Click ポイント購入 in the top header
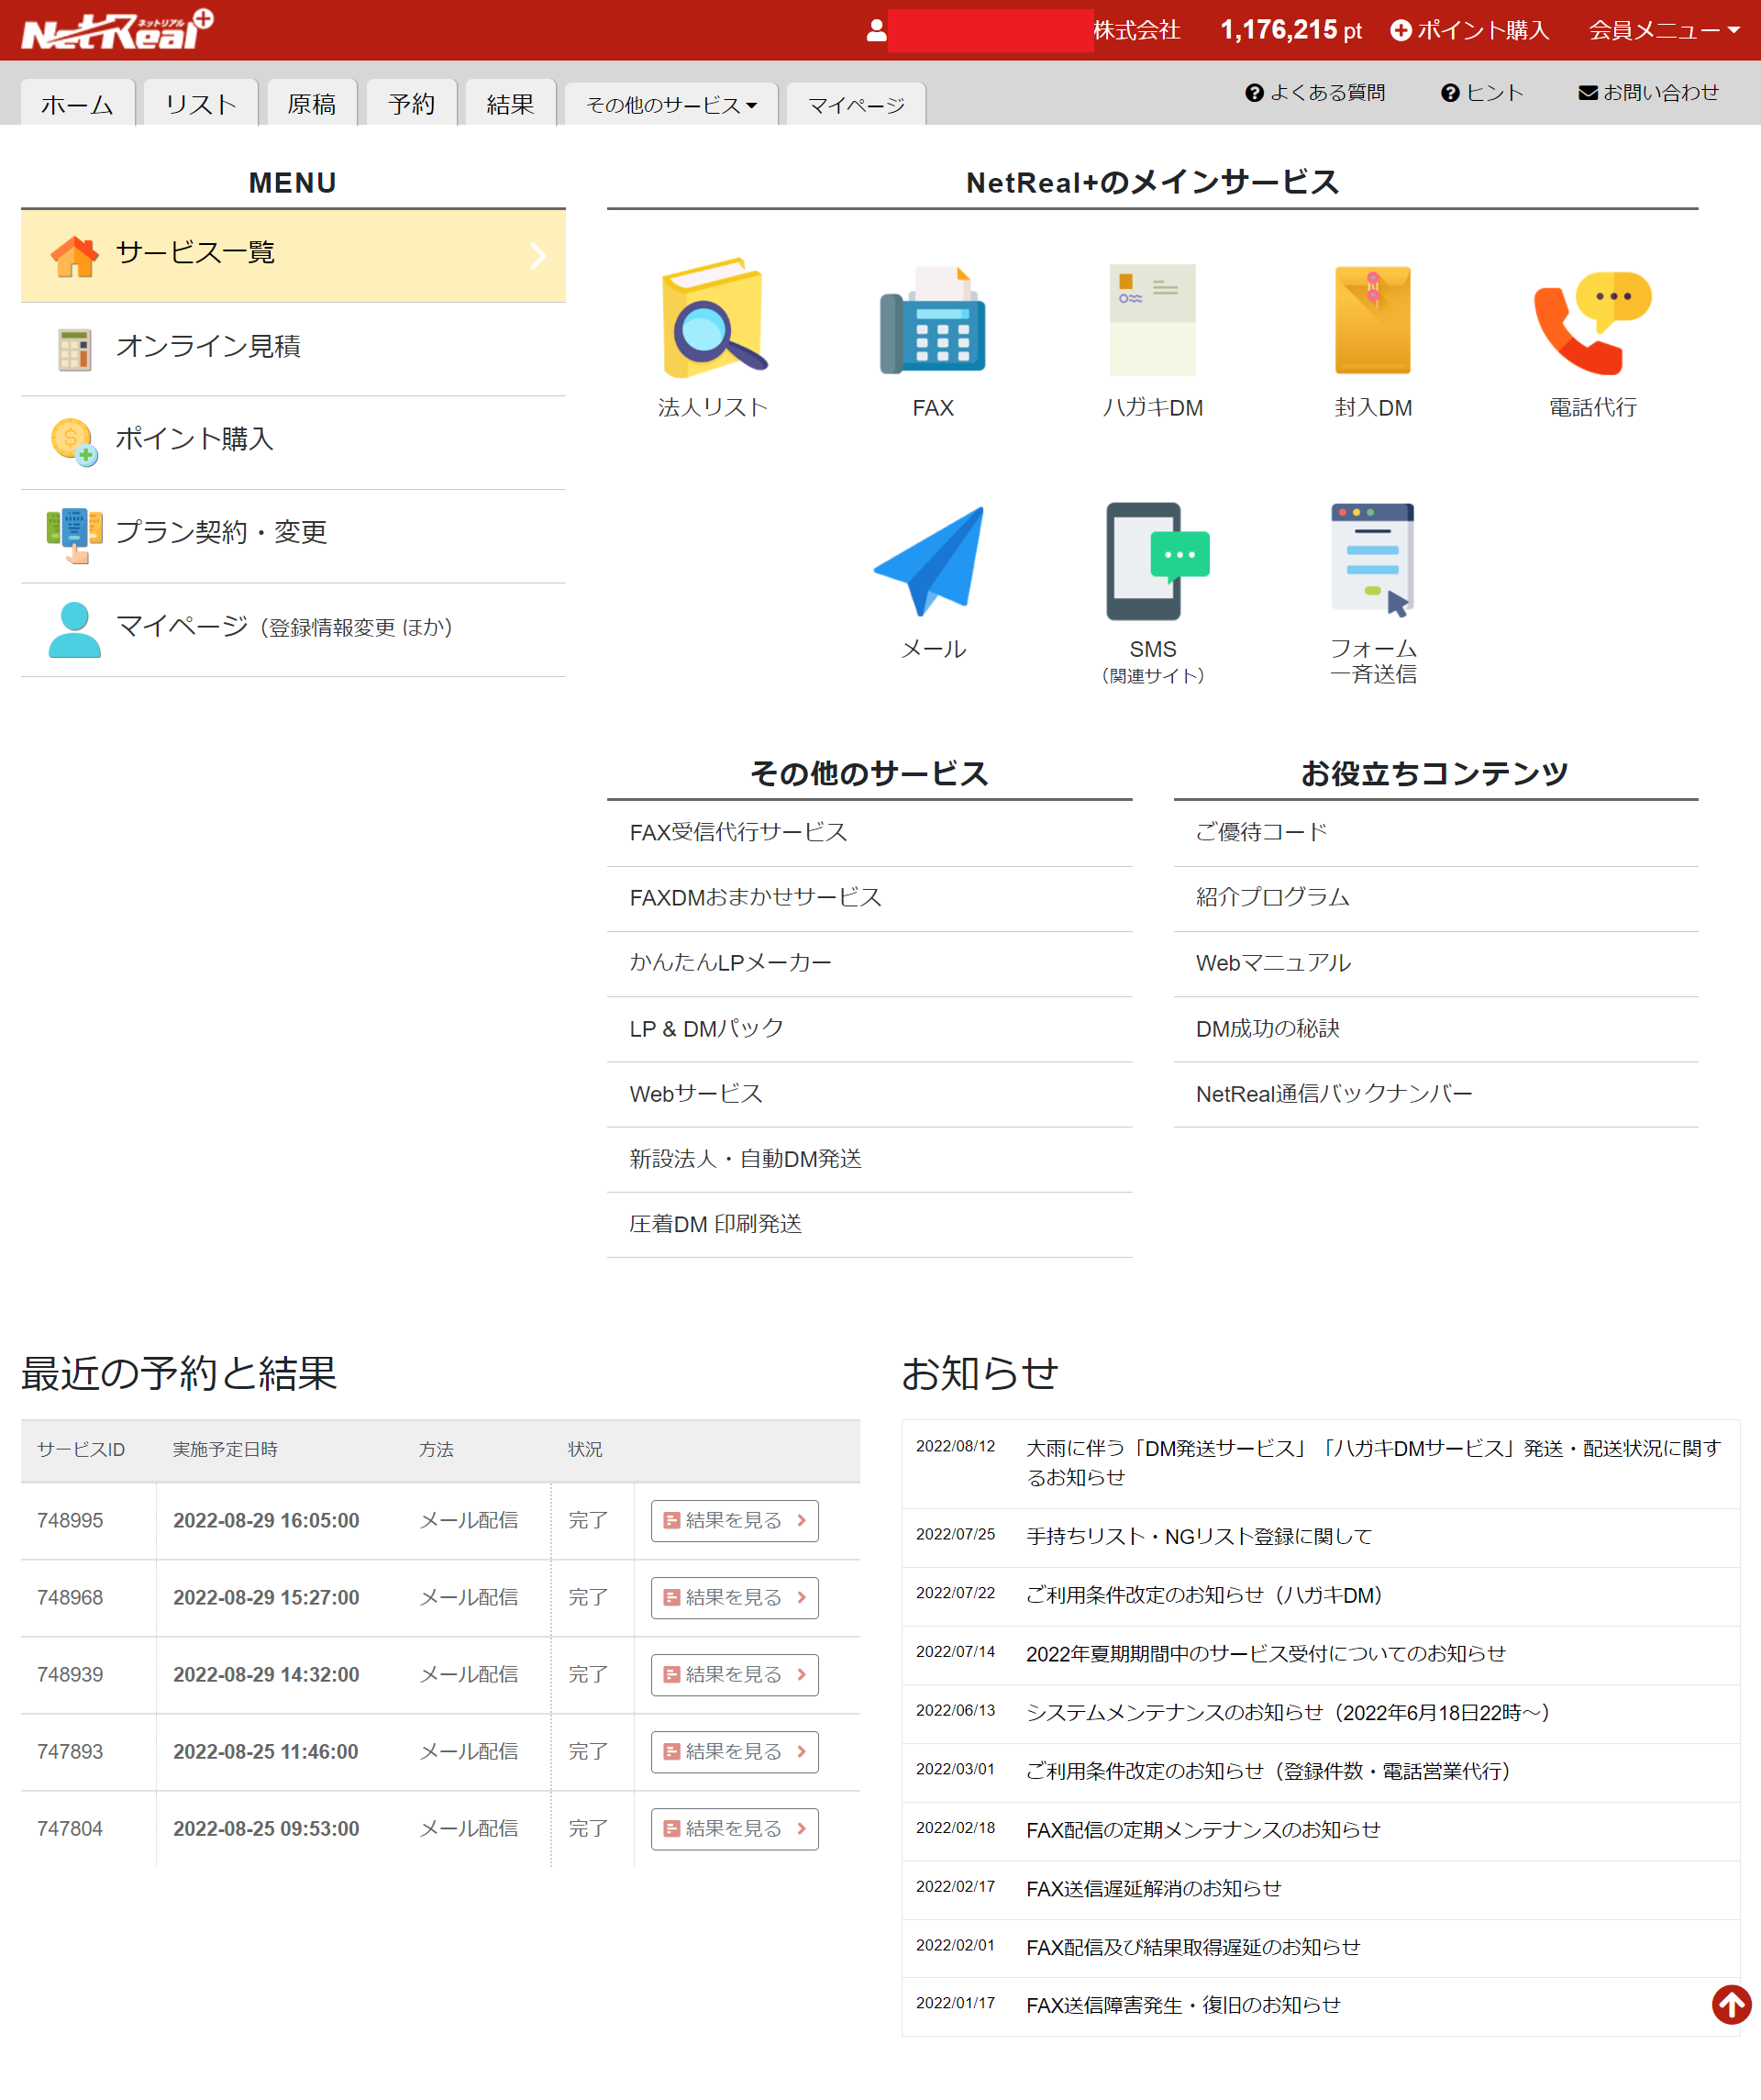1761x2100 pixels. coord(1470,30)
